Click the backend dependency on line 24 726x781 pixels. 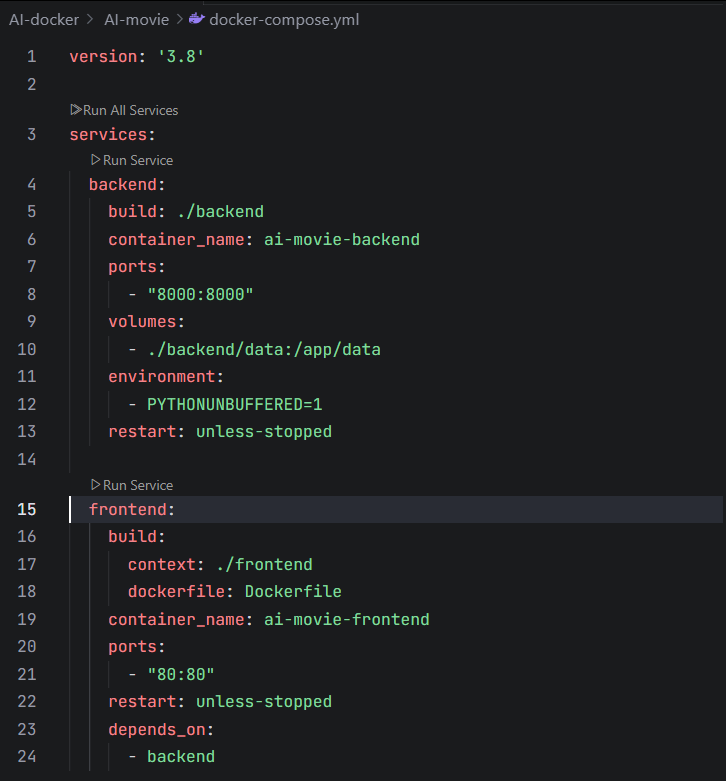tap(181, 756)
